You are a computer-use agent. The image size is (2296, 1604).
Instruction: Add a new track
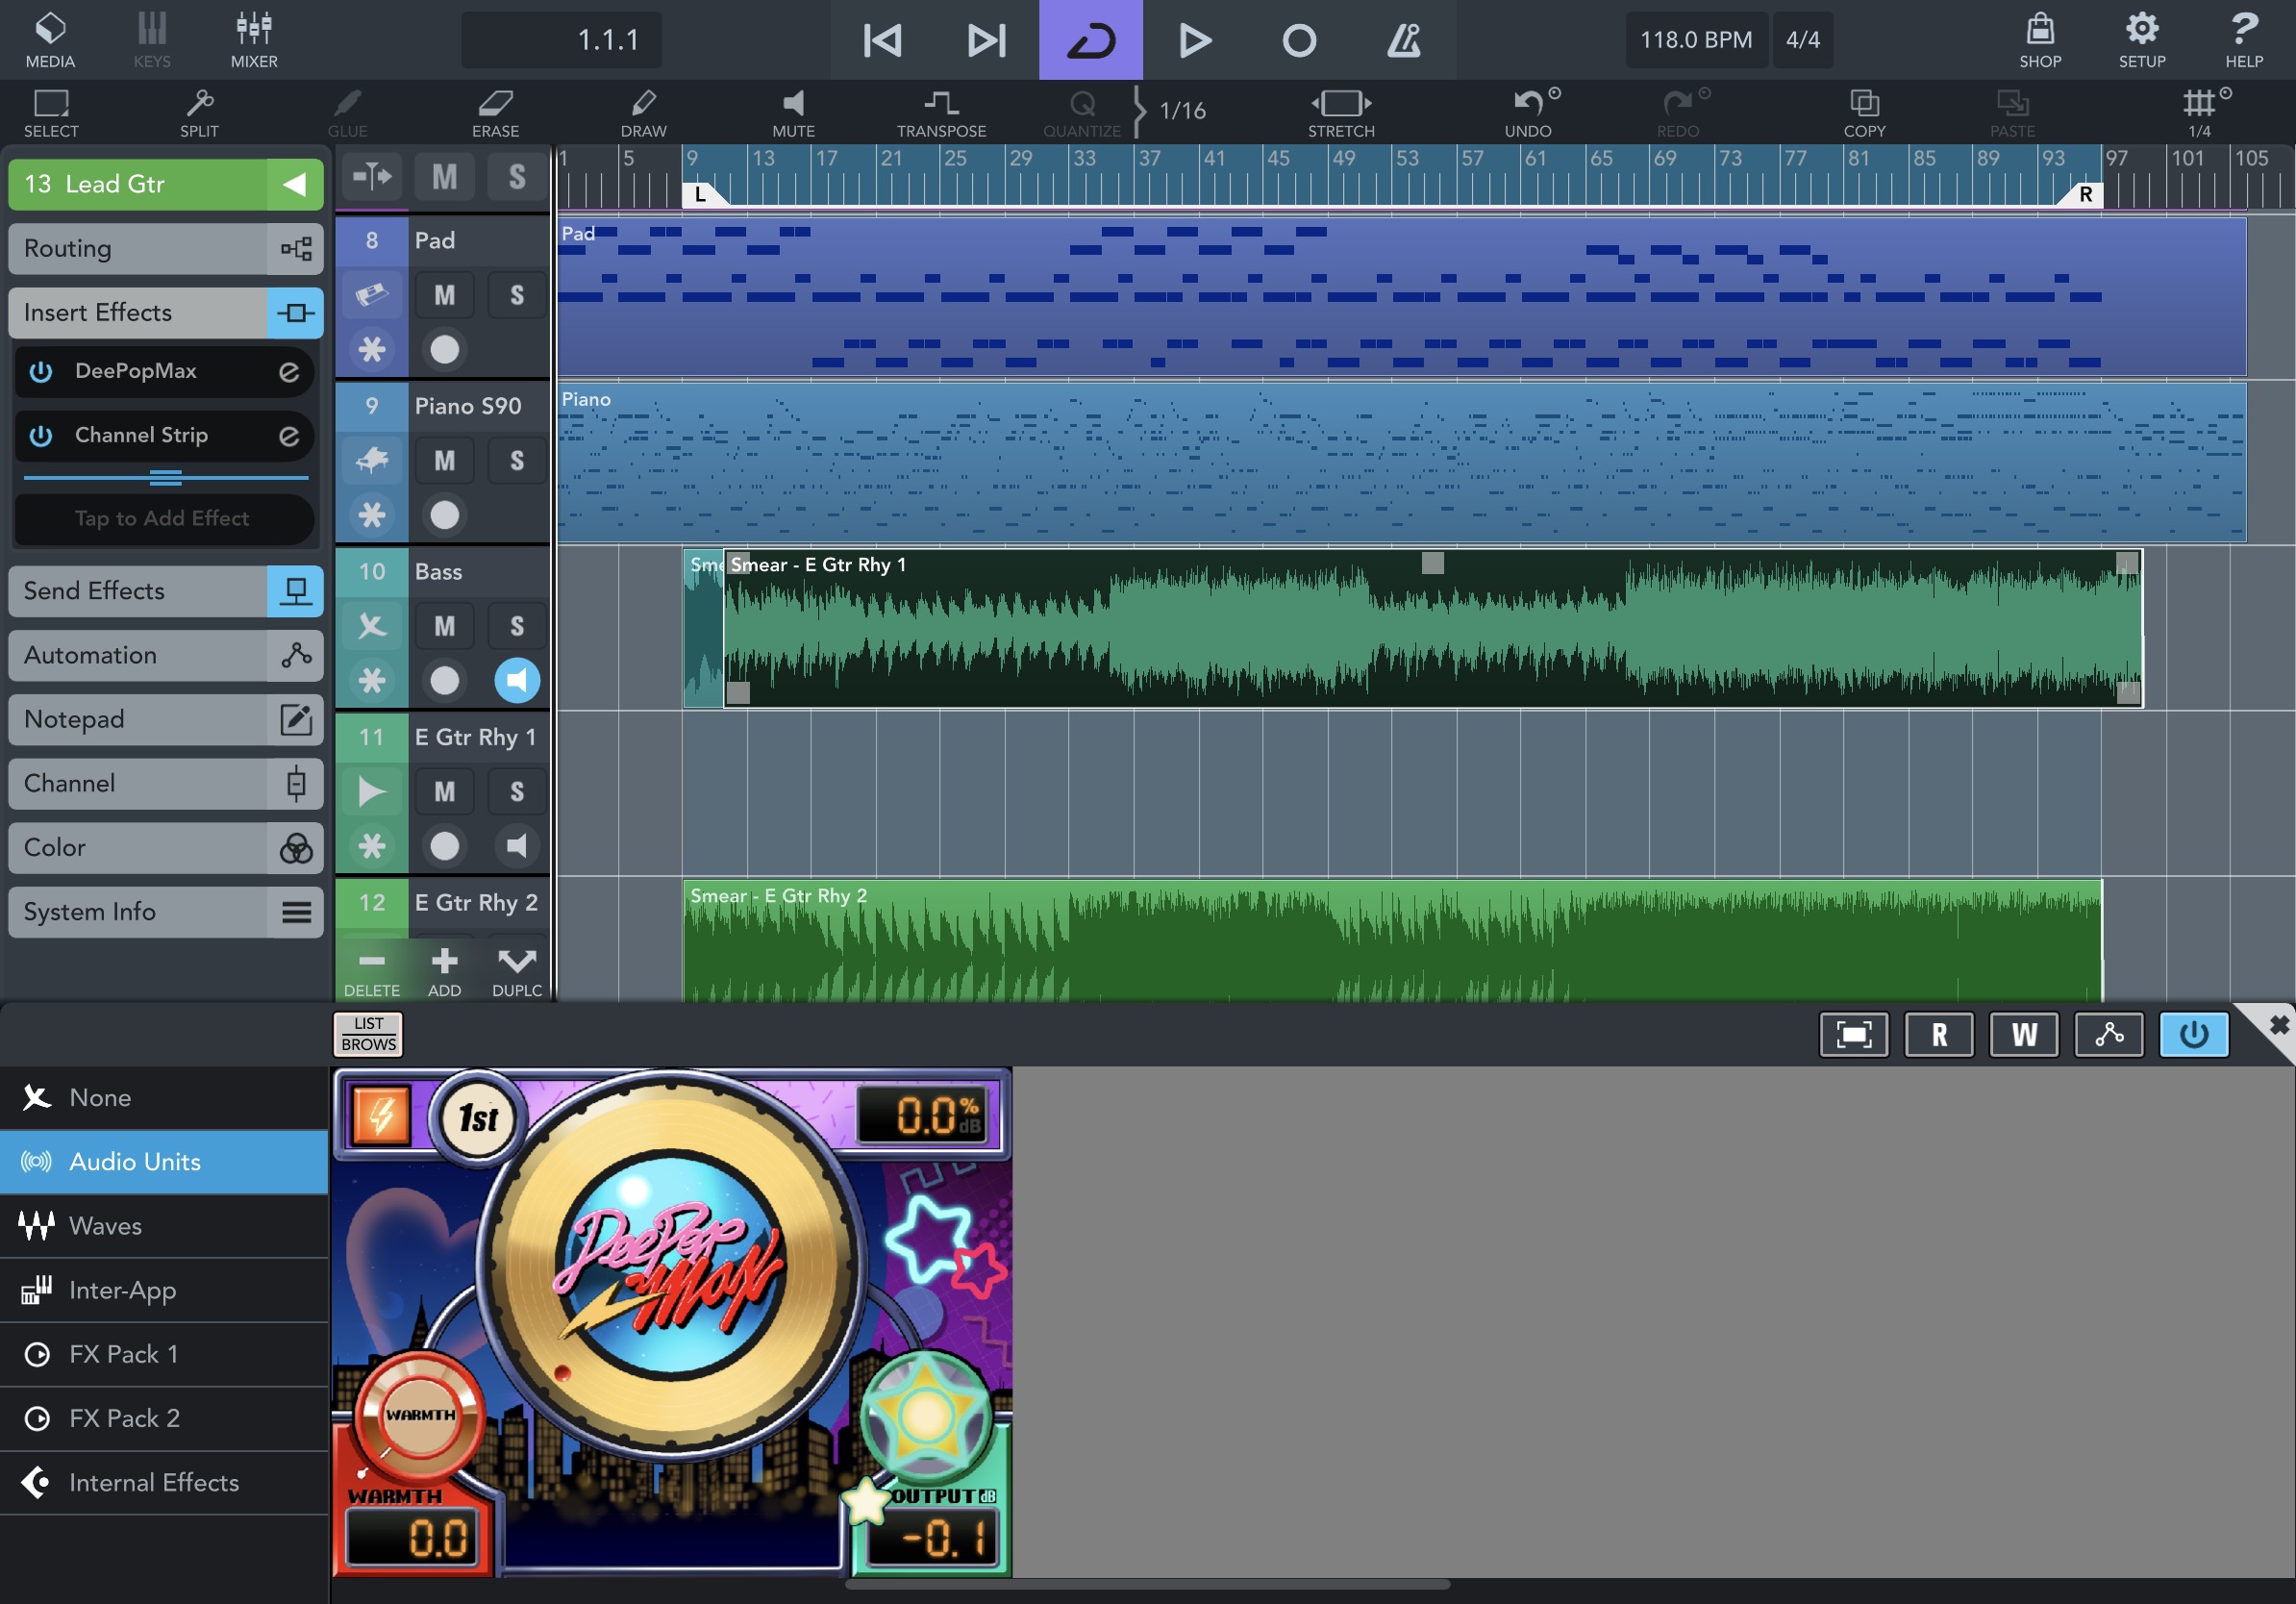(x=444, y=970)
